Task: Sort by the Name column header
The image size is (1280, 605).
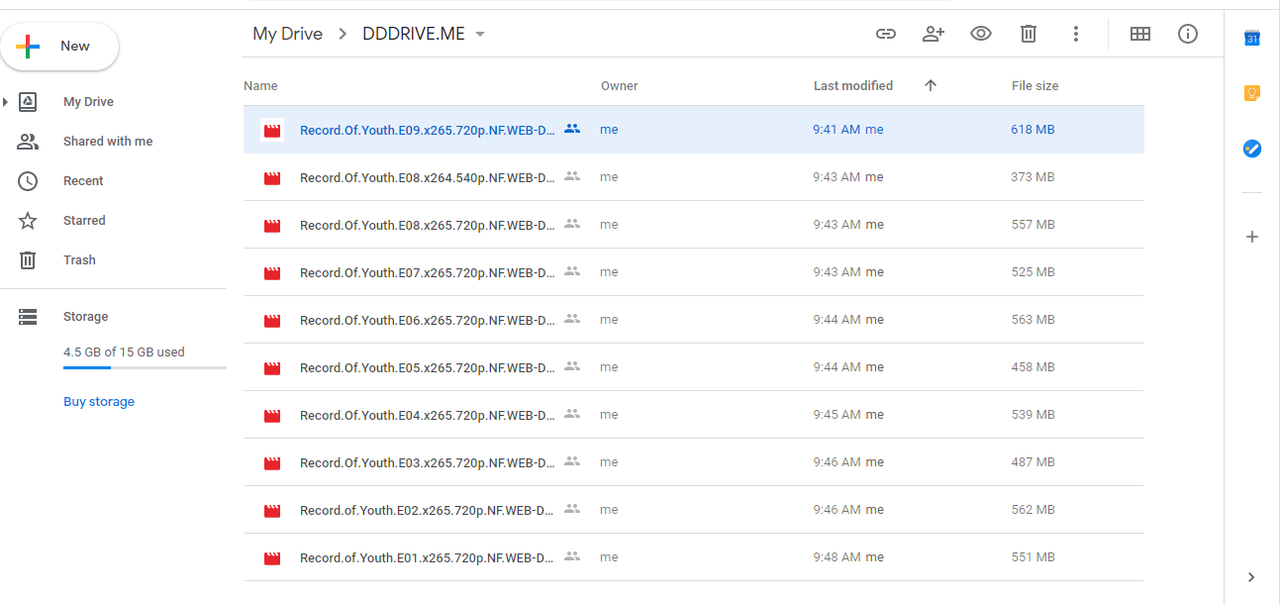Action: (260, 86)
